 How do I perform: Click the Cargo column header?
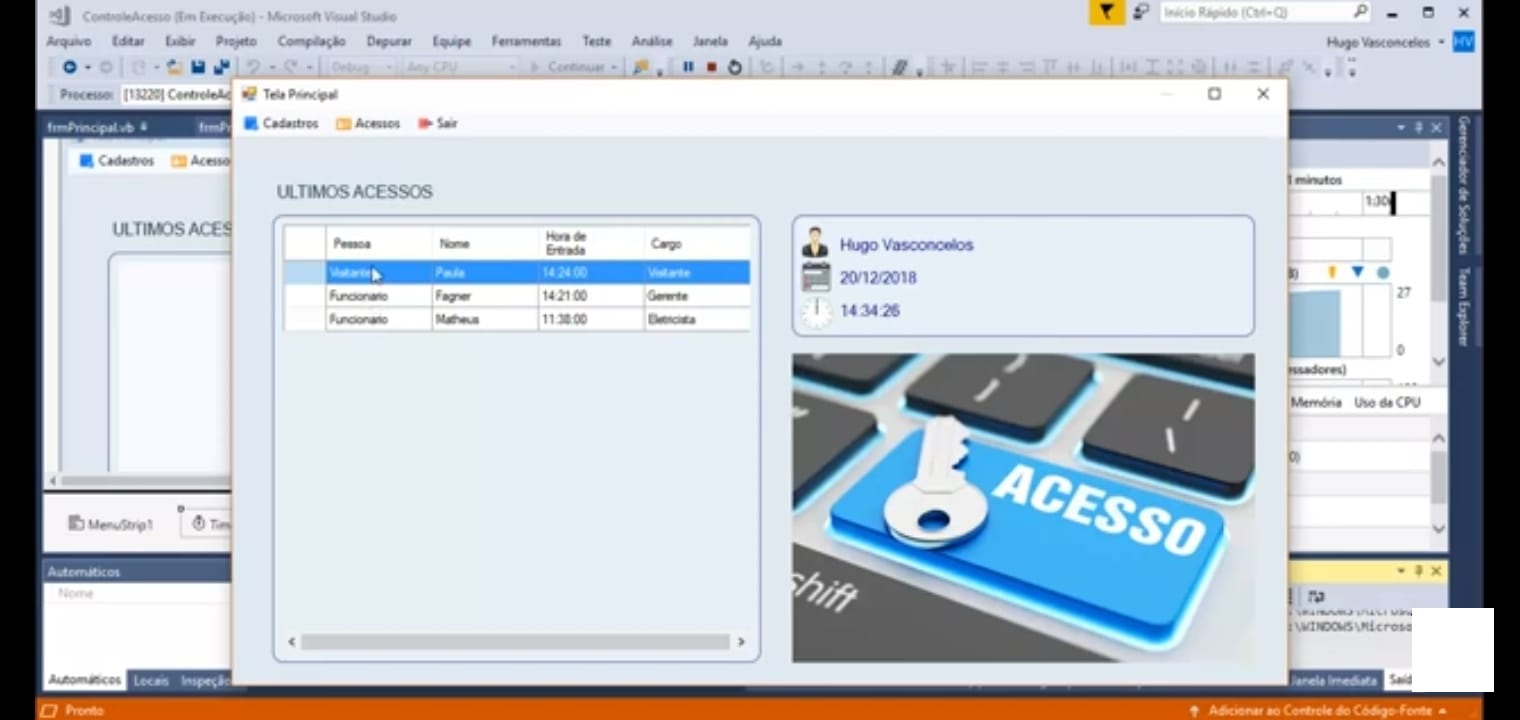click(697, 243)
